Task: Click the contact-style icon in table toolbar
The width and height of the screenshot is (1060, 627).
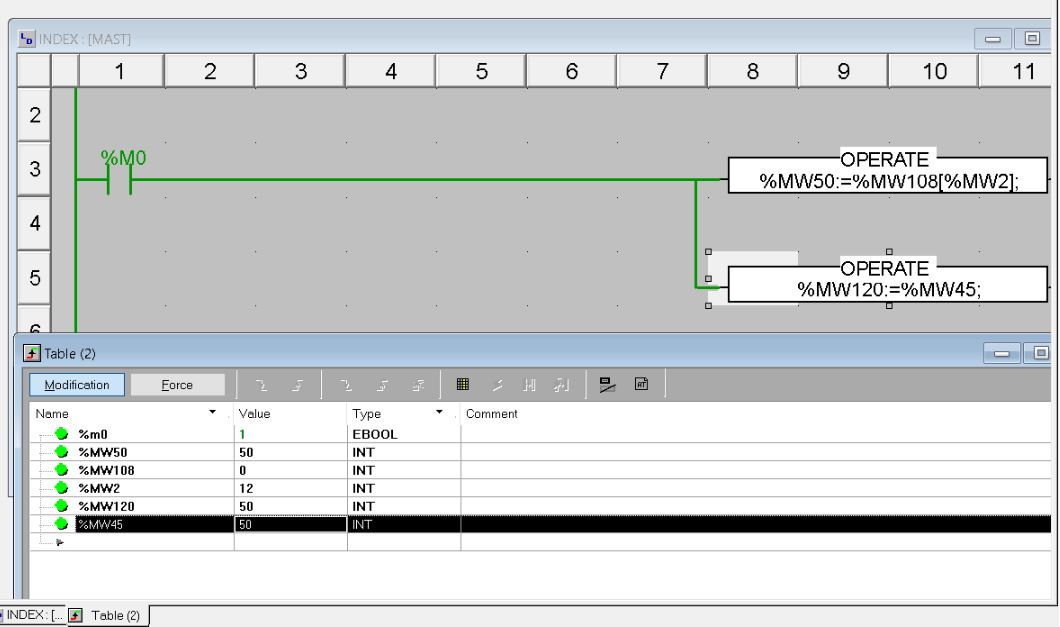Action: tap(529, 385)
